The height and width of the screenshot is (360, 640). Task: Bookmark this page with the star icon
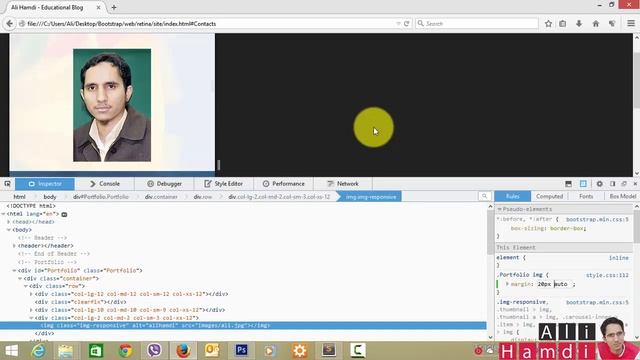click(548, 24)
